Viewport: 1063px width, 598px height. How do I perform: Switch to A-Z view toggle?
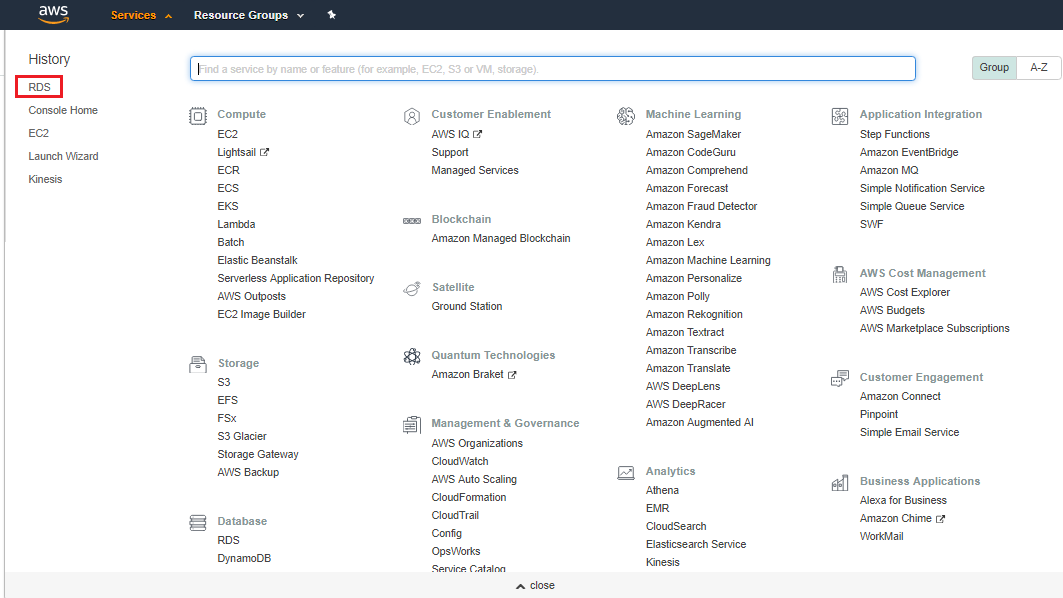click(1039, 68)
